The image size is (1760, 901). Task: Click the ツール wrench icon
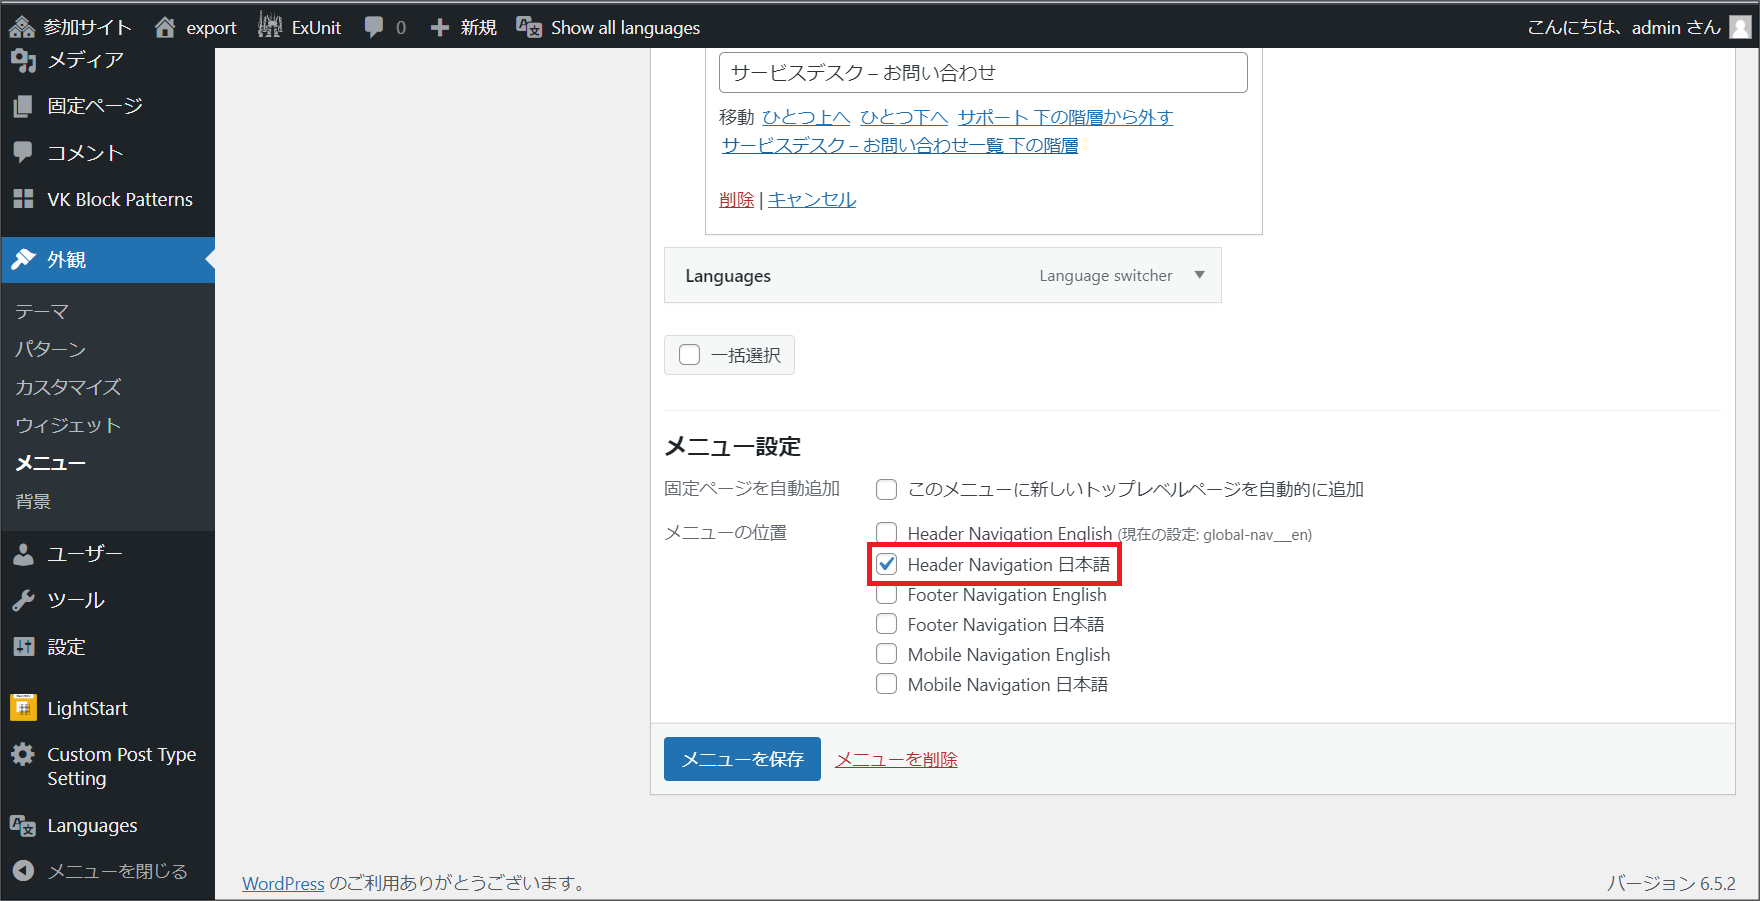coord(23,600)
